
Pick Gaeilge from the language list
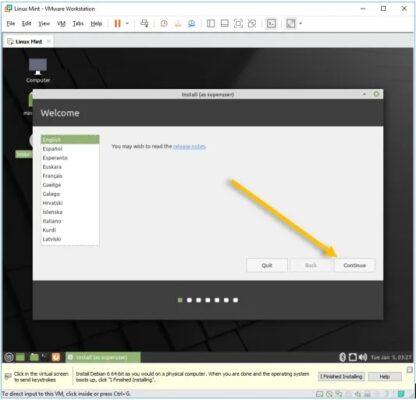tap(70, 185)
